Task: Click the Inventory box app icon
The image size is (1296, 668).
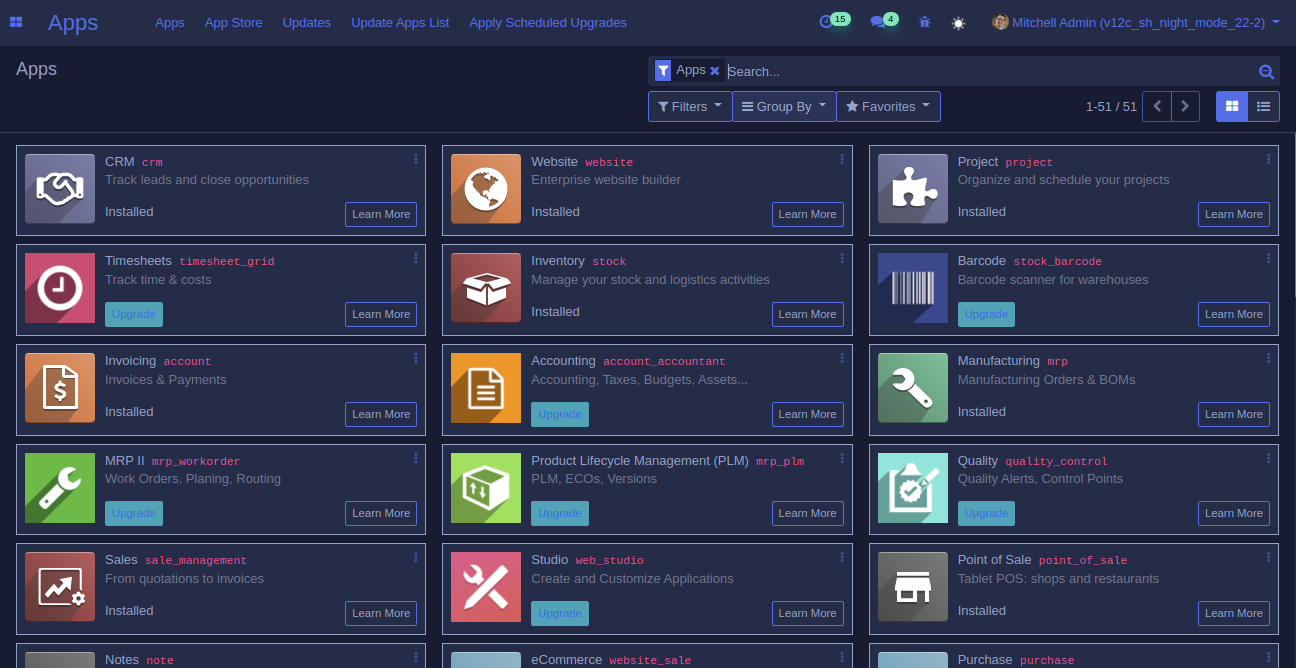Action: 486,288
